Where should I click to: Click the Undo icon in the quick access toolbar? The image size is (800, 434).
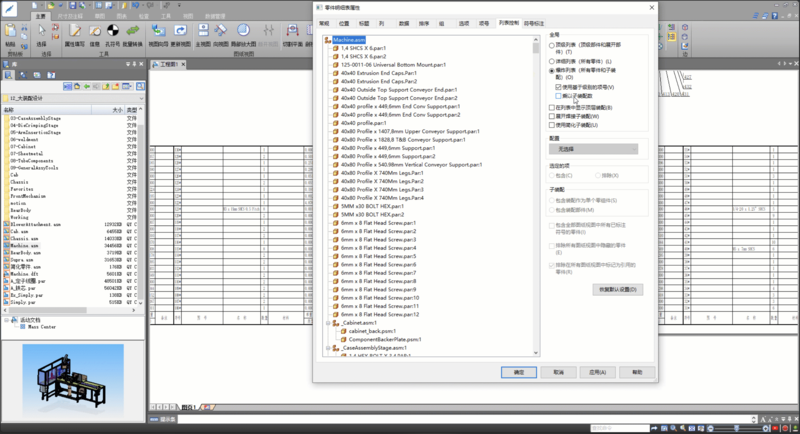[136, 5]
